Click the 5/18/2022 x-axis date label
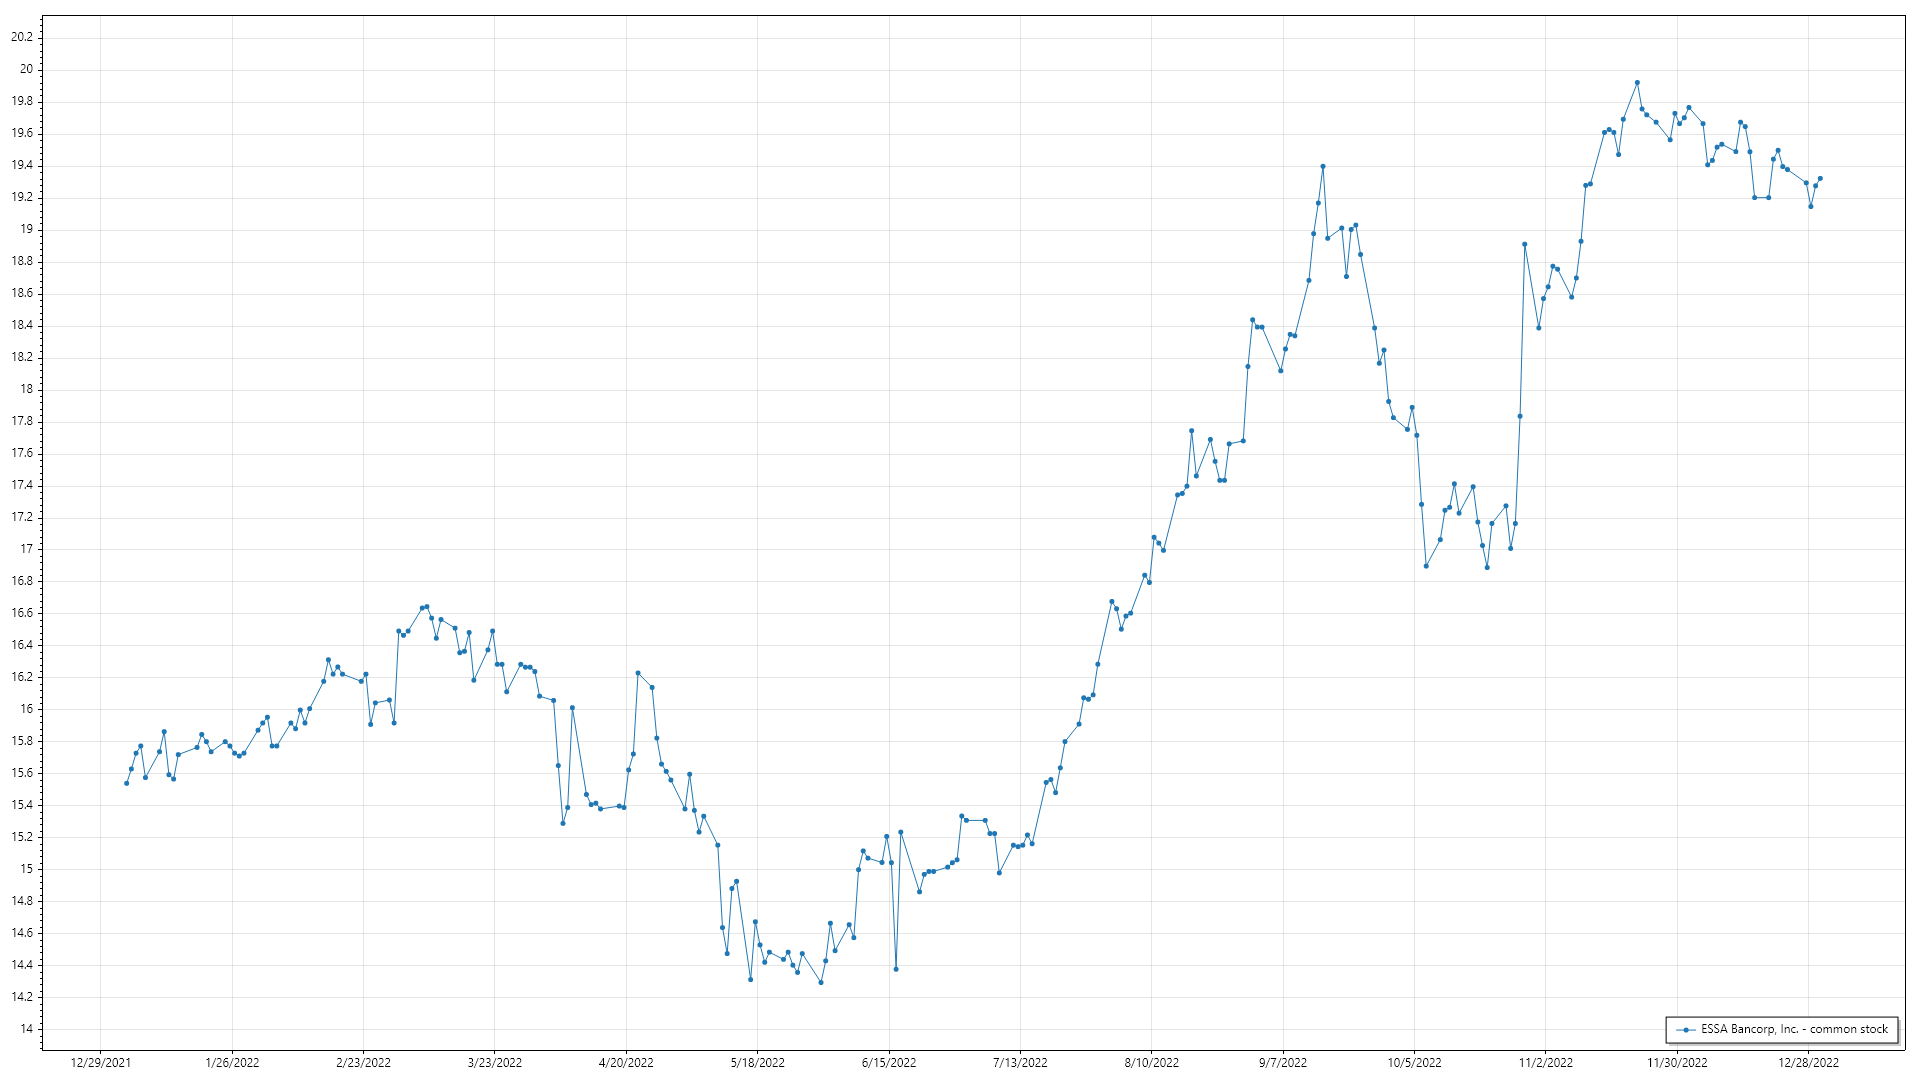1920x1080 pixels. [x=757, y=1062]
